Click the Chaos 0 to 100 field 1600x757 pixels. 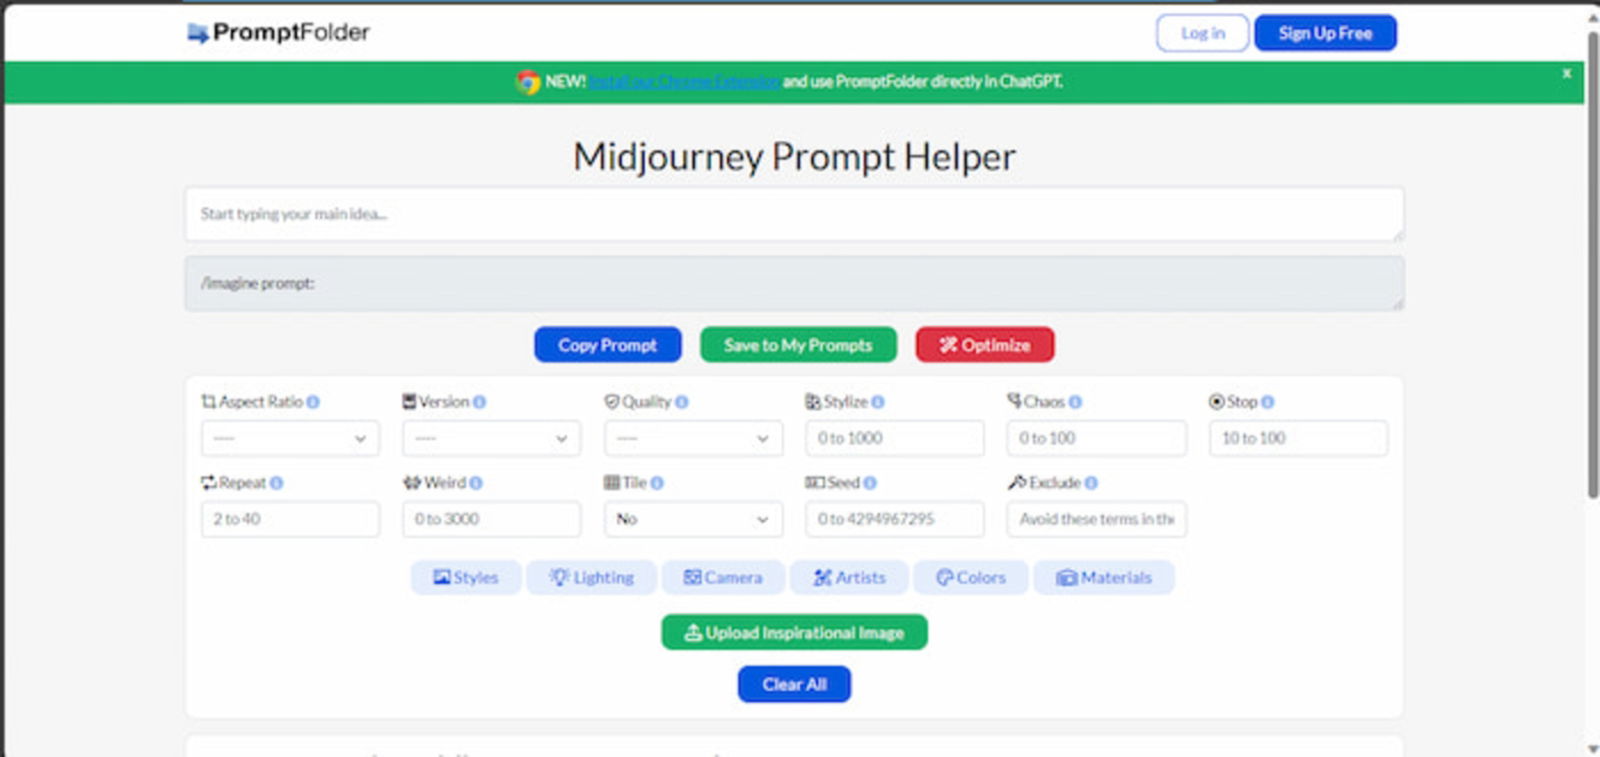coord(1096,438)
